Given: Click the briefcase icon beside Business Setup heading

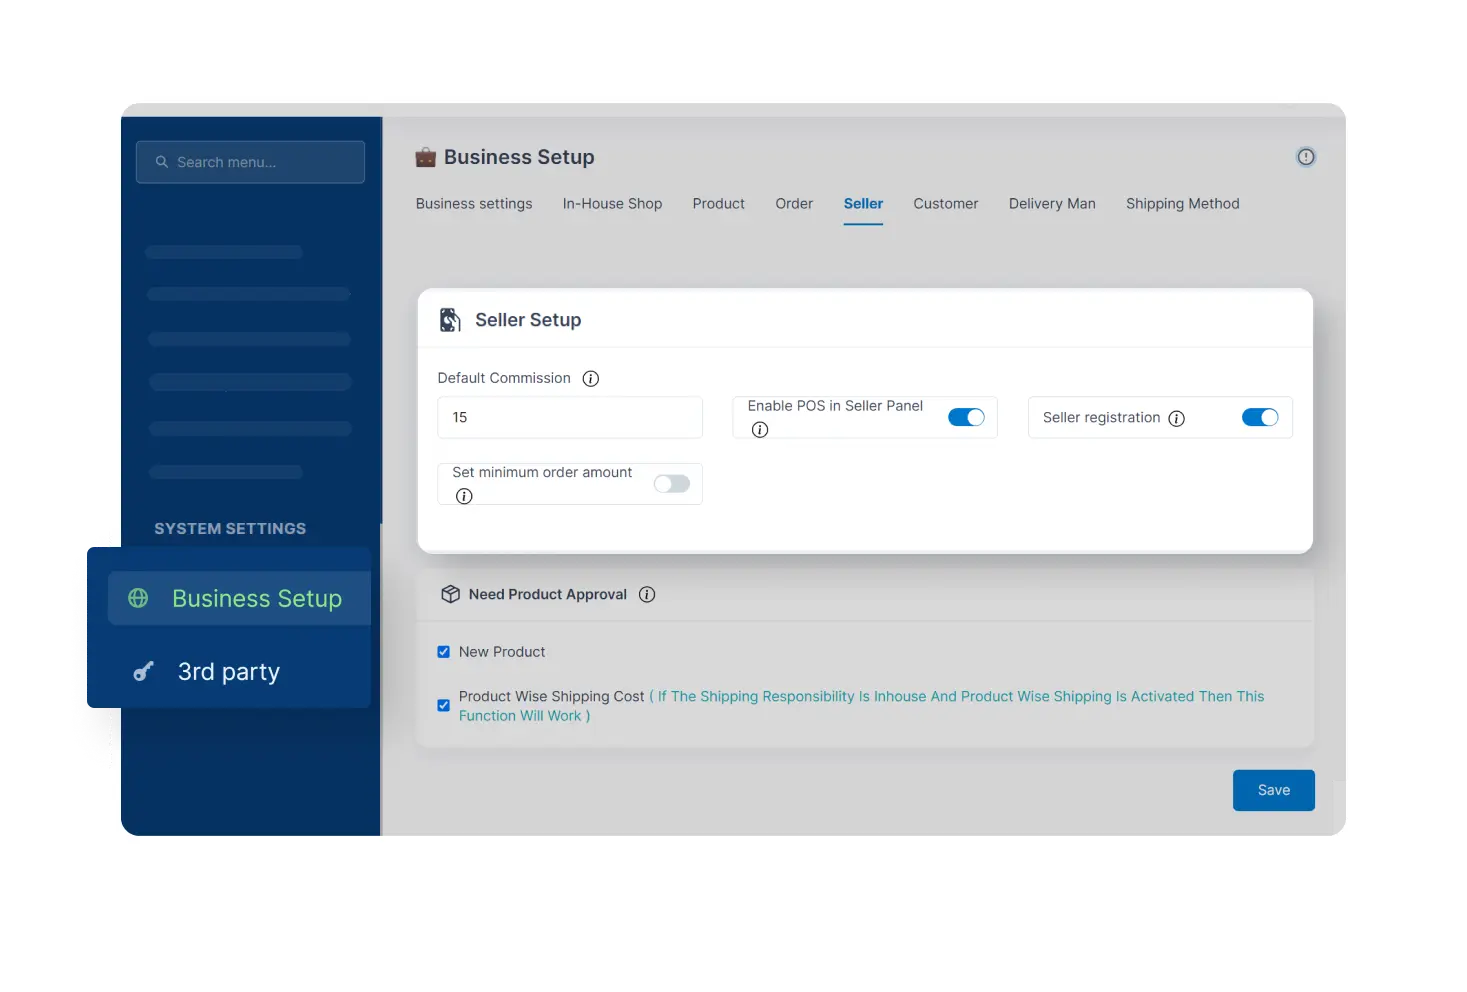Looking at the screenshot, I should tap(425, 156).
